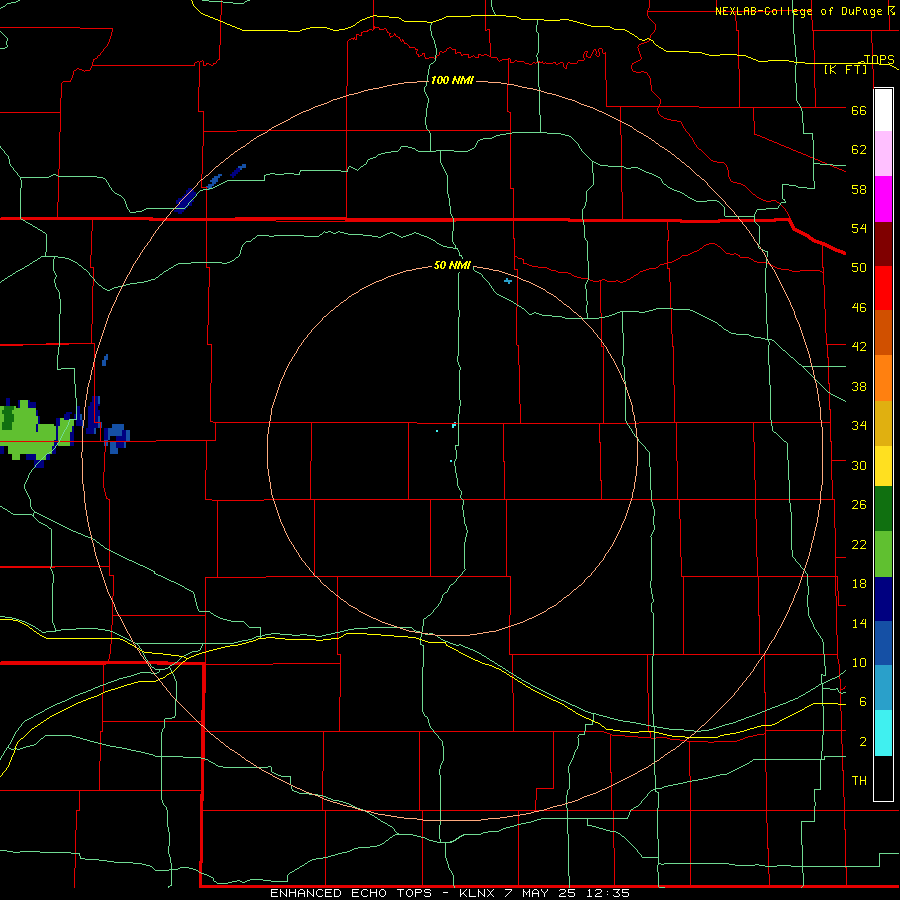Click the legend value "2"
Screen dimensions: 900x900
[863, 742]
